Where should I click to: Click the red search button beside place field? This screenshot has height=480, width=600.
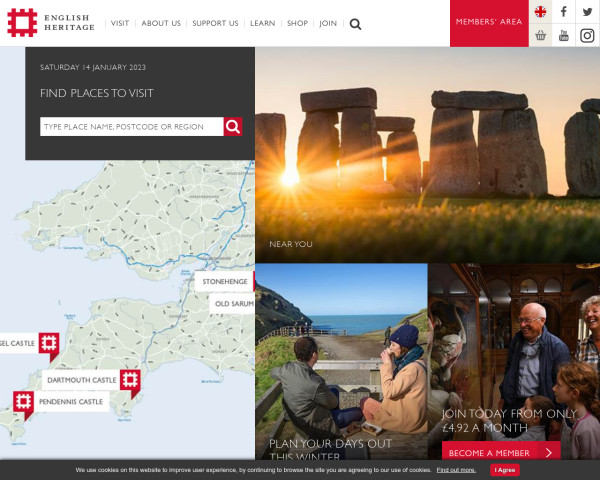[233, 127]
